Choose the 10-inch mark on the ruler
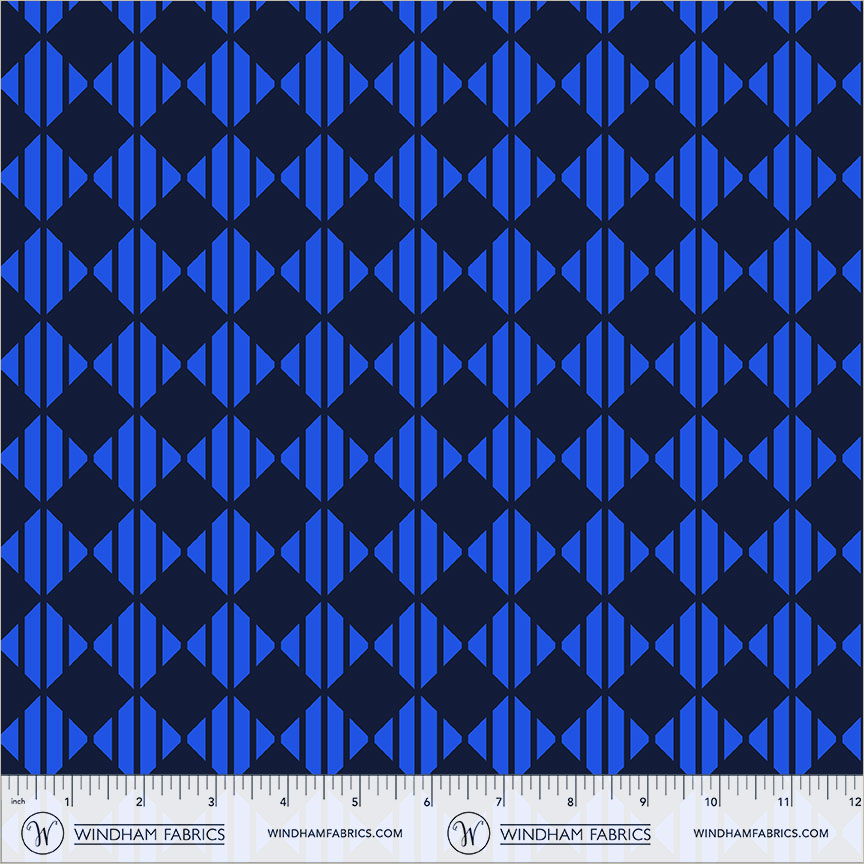864x864 pixels. (x=712, y=802)
